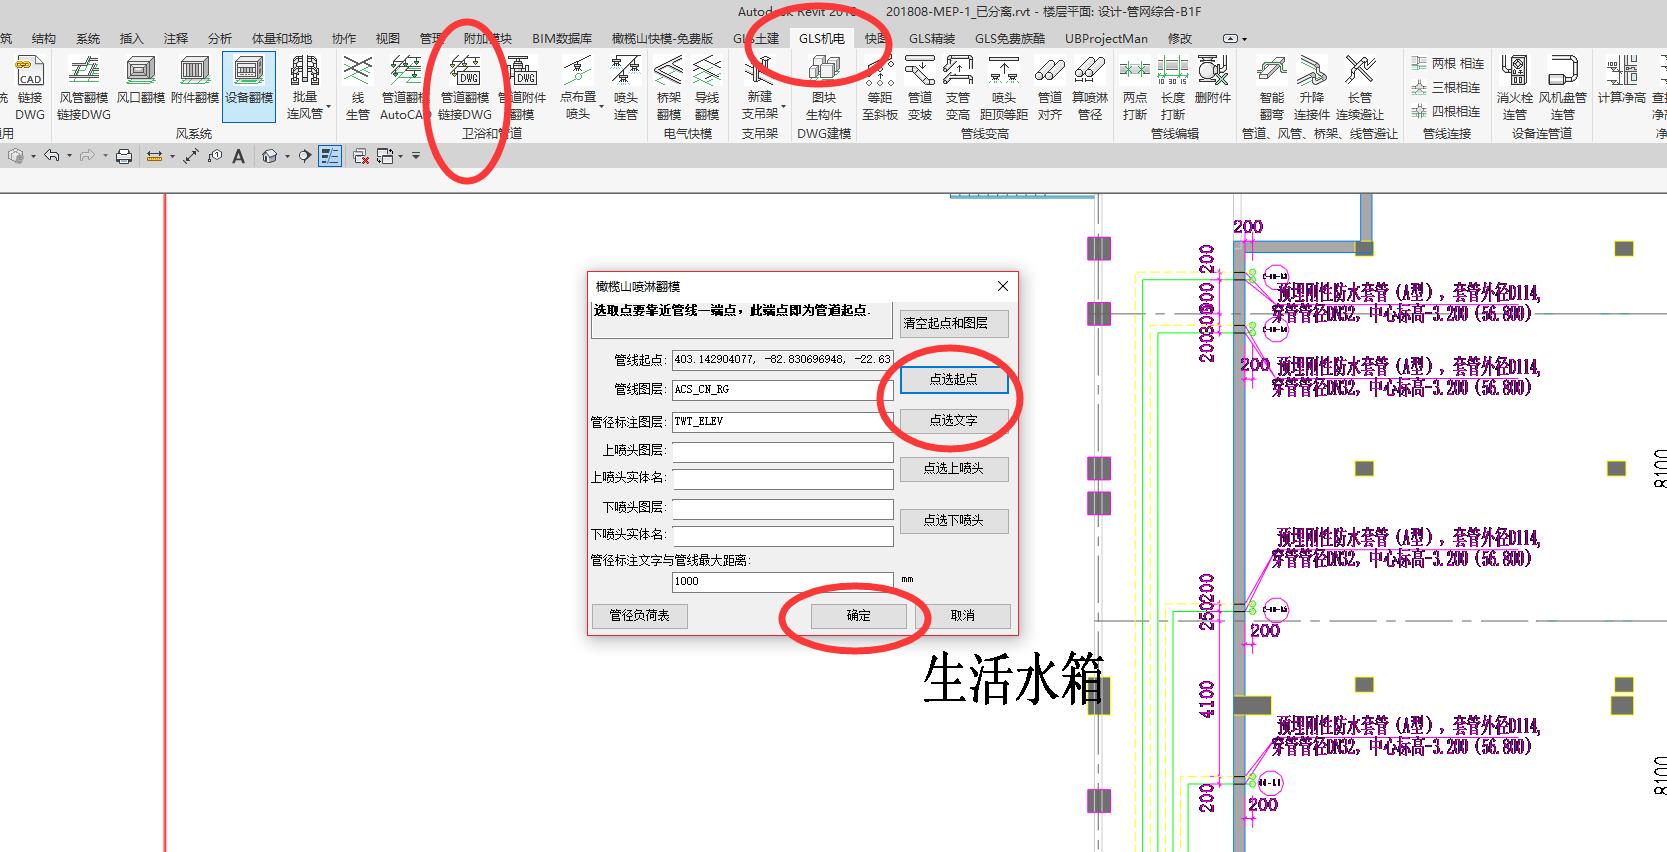
Task: Click the 点选起点 button
Action: pos(954,379)
